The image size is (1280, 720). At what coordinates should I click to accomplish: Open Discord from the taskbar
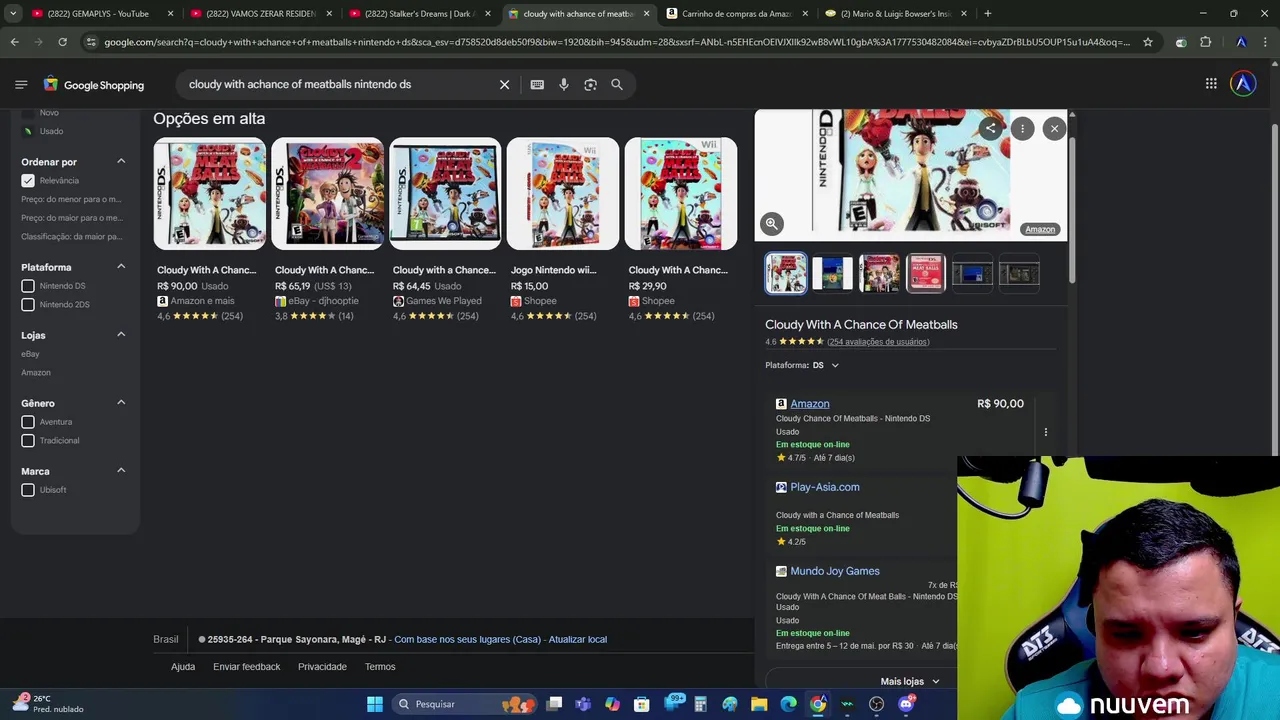(x=906, y=704)
